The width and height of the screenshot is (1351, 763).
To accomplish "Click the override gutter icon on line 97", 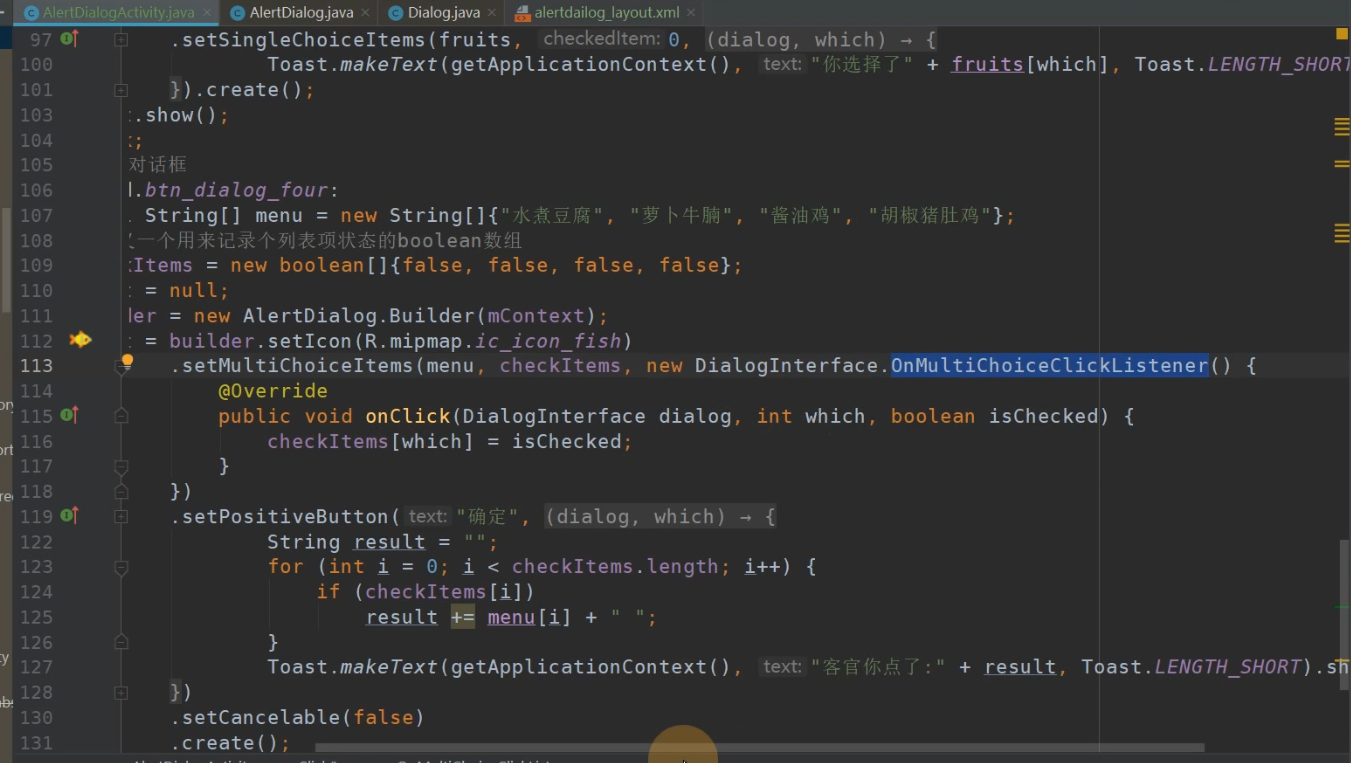I will (69, 39).
